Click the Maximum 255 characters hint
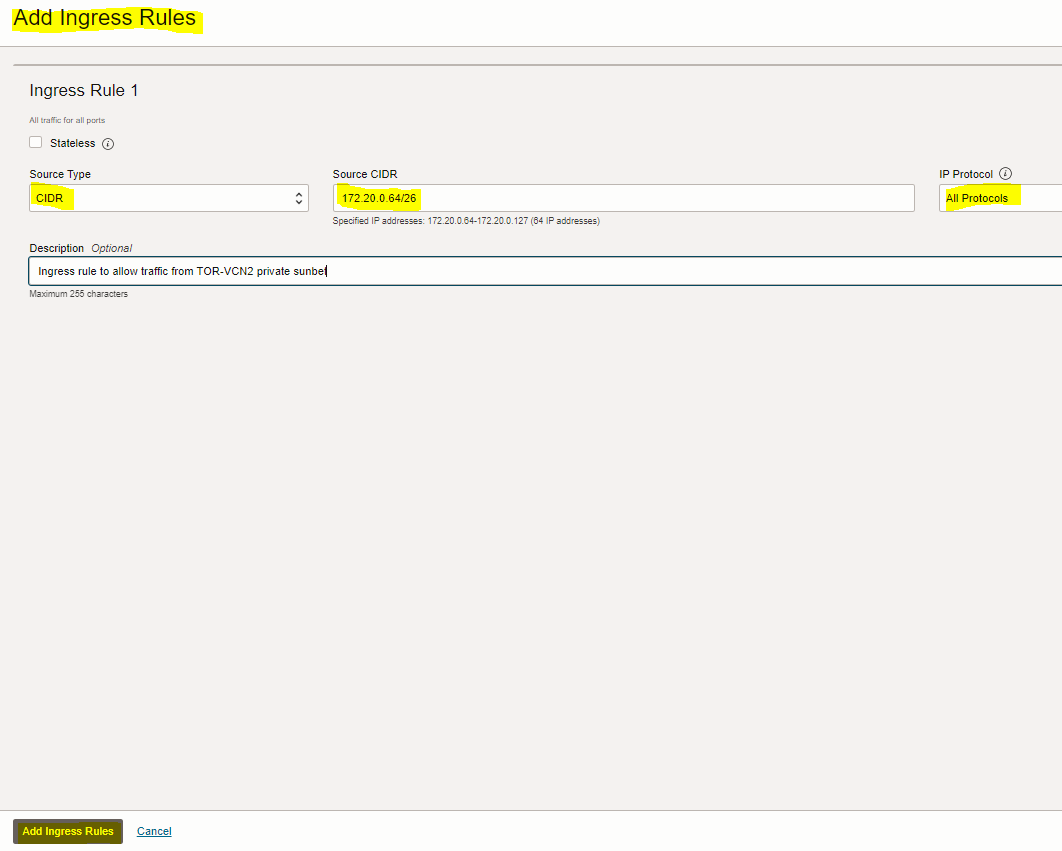This screenshot has height=851, width=1062. 78,294
